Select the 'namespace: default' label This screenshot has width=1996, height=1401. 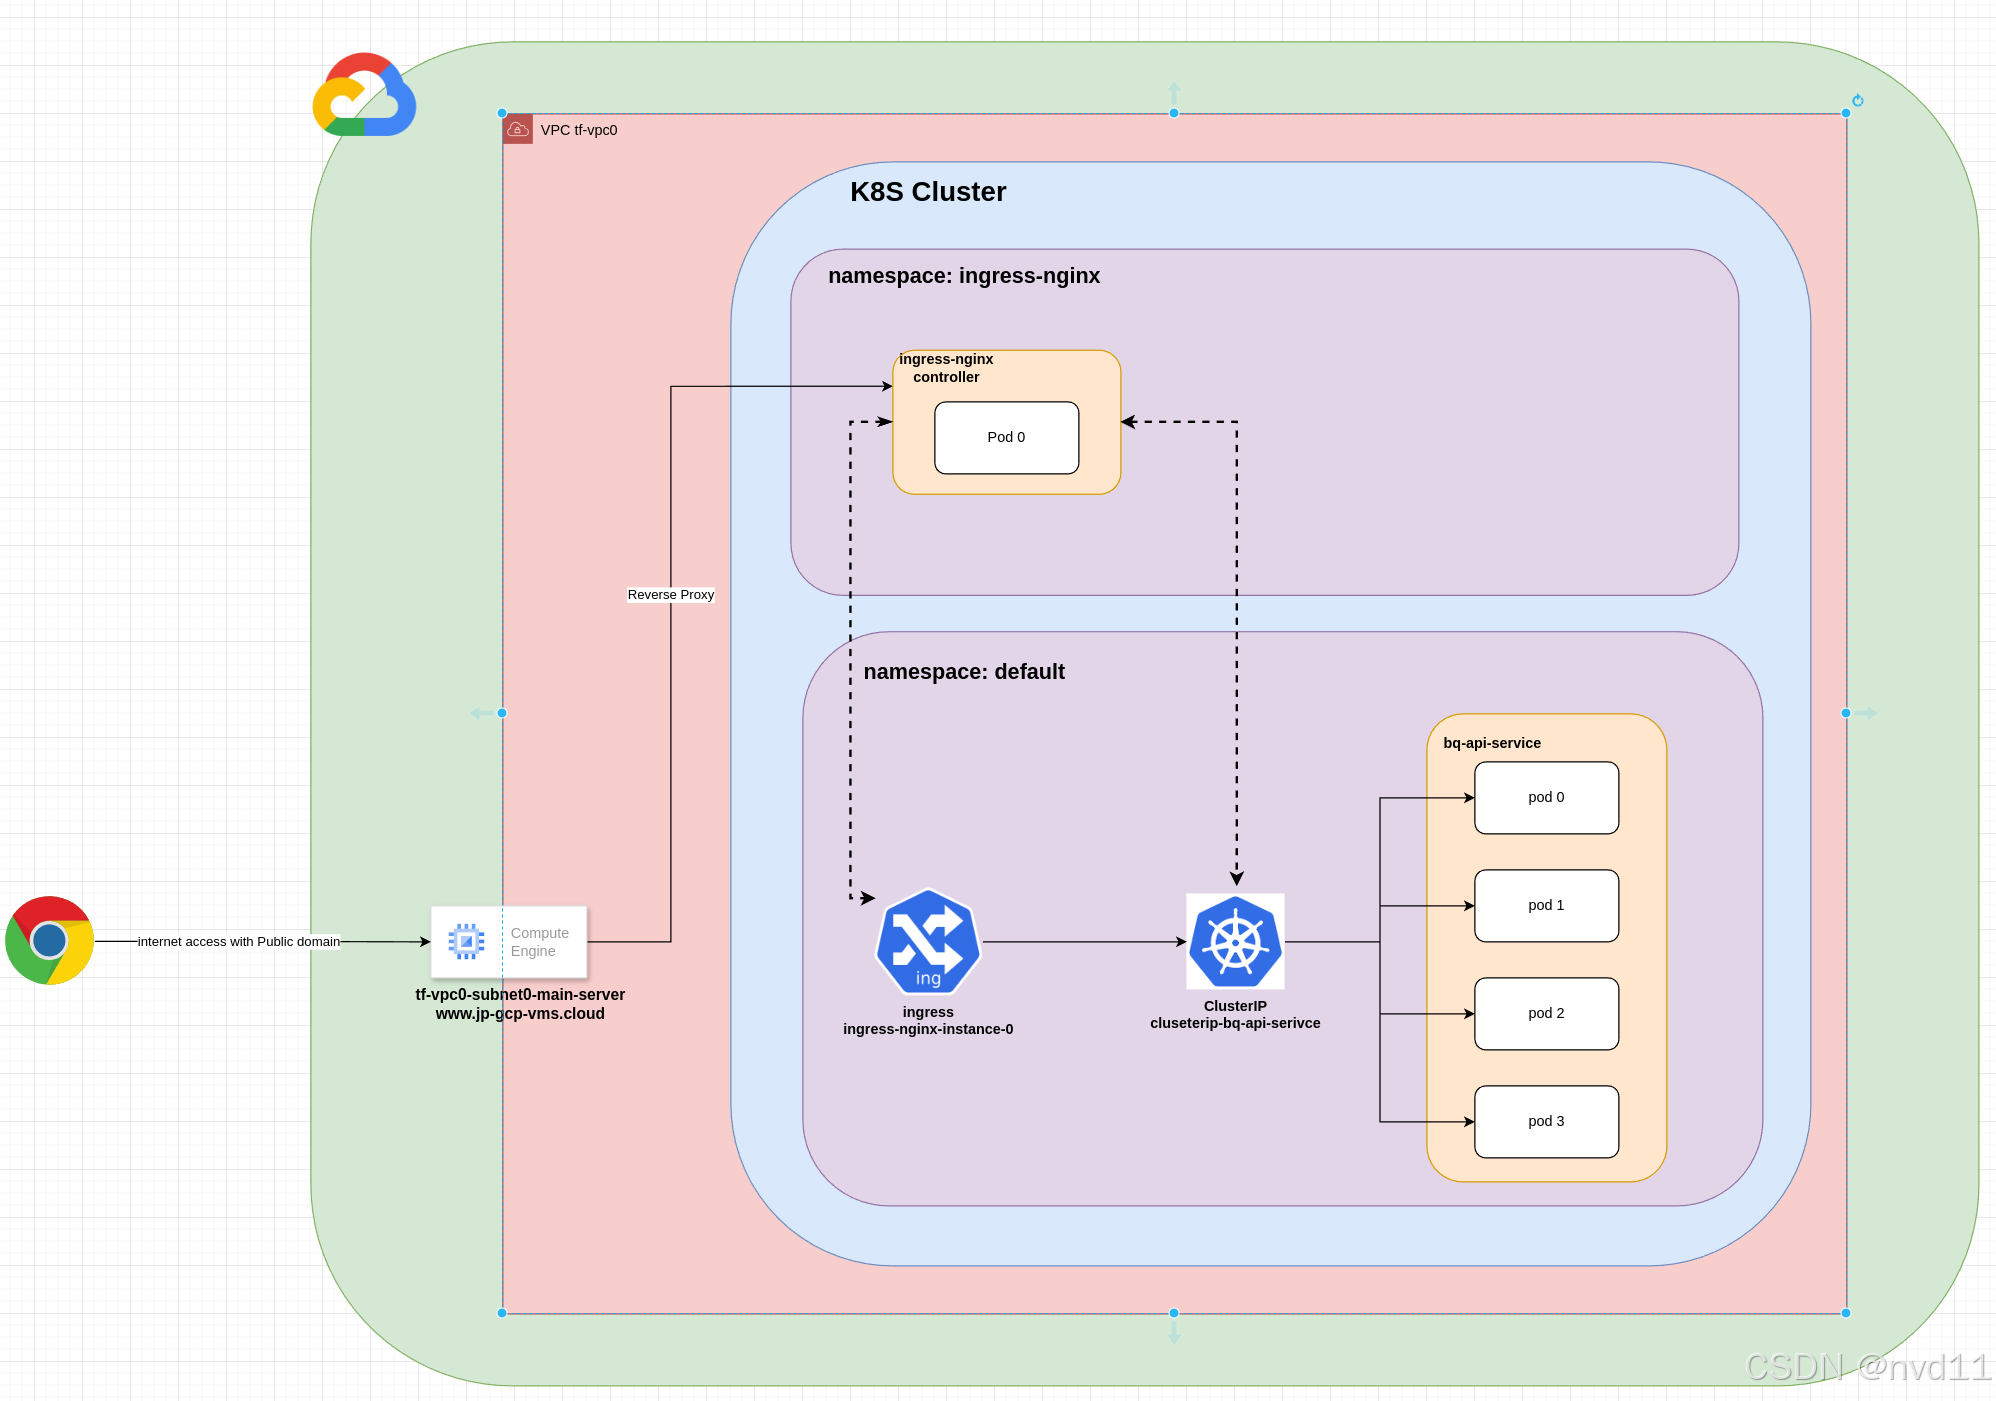click(964, 672)
